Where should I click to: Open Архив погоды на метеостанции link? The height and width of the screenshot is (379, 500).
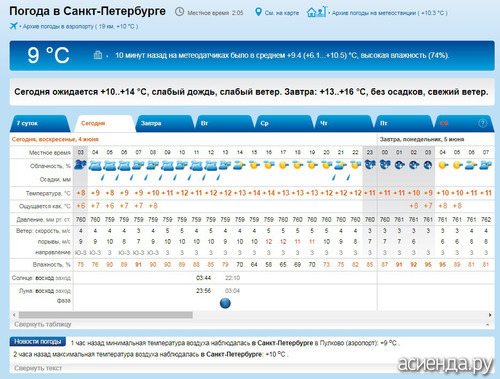[389, 13]
